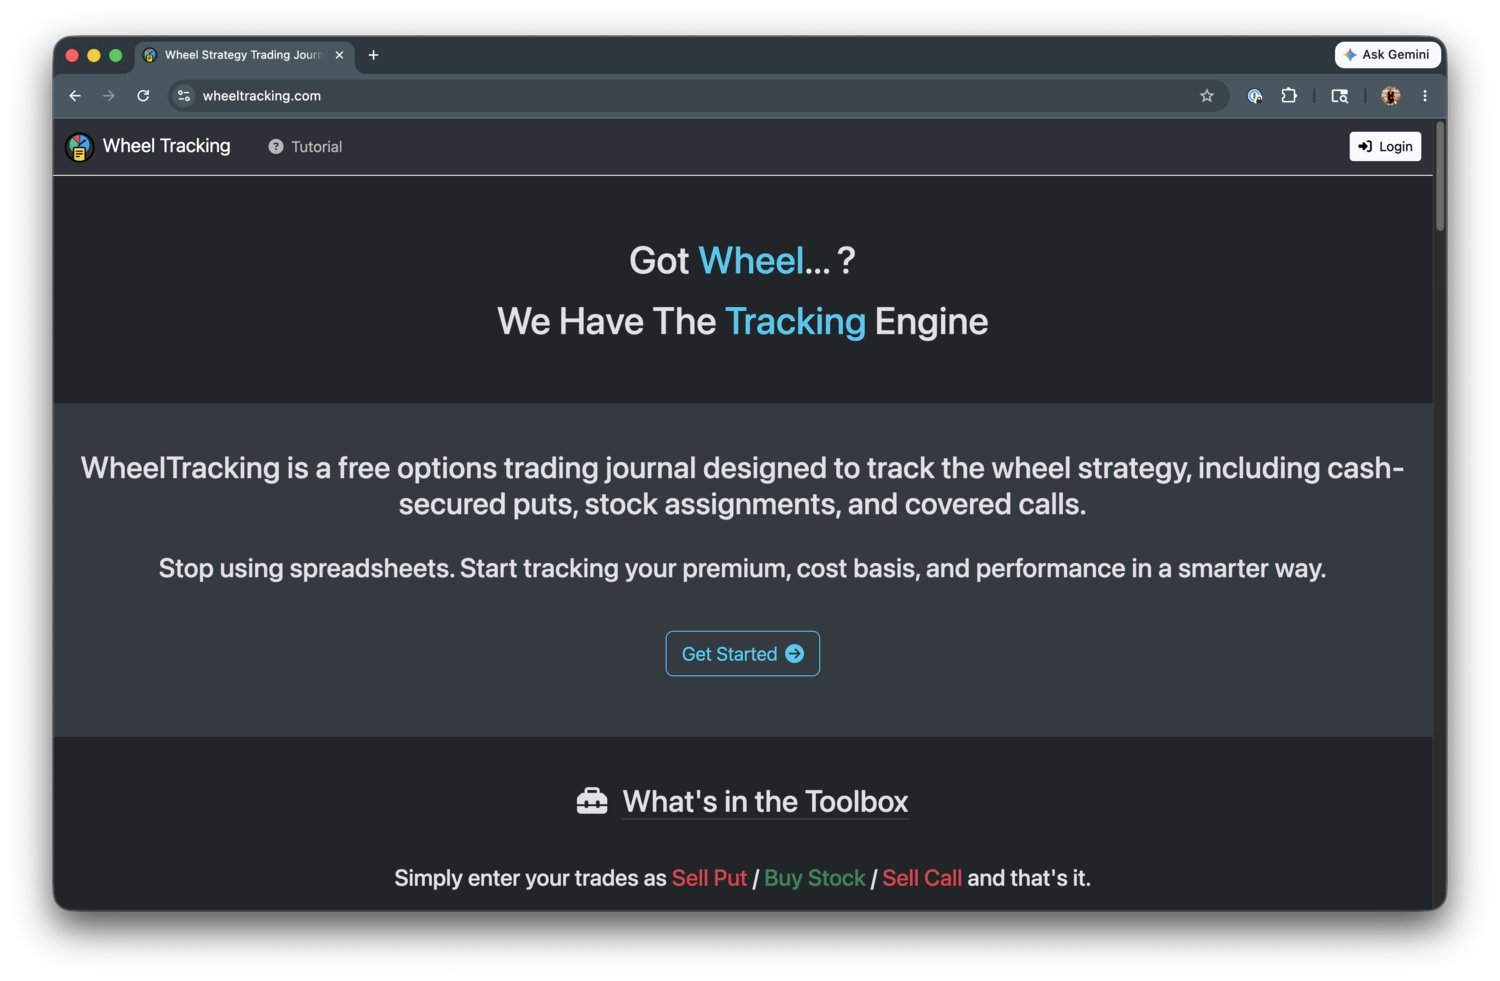1500x981 pixels.
Task: Click the Get Started button
Action: 743,654
